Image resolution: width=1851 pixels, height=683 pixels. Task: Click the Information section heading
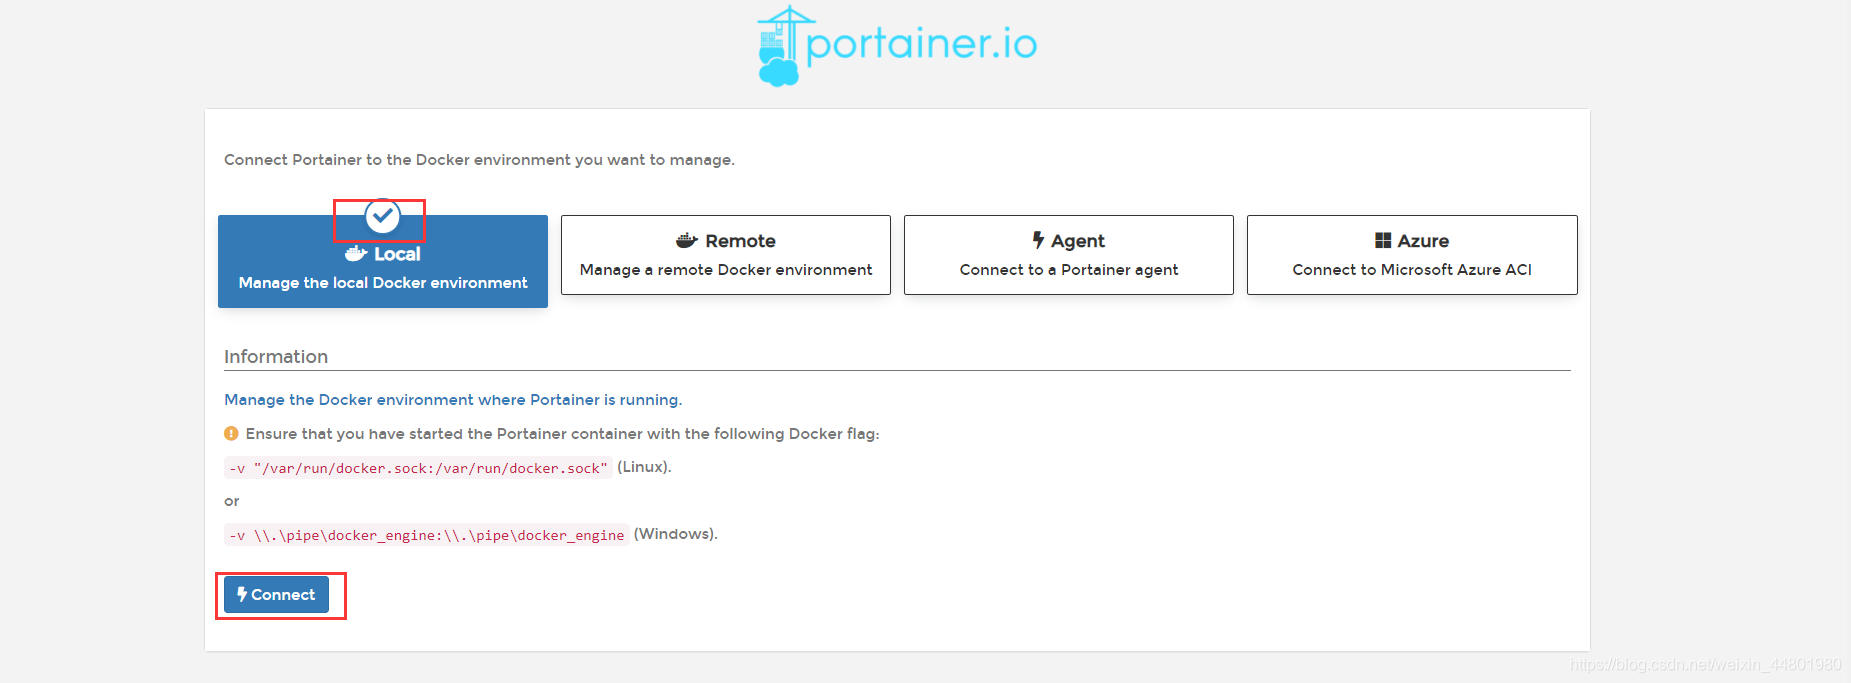(x=276, y=357)
